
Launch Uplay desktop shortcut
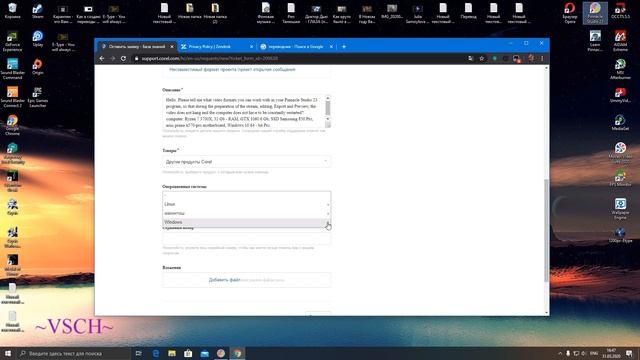pos(38,39)
